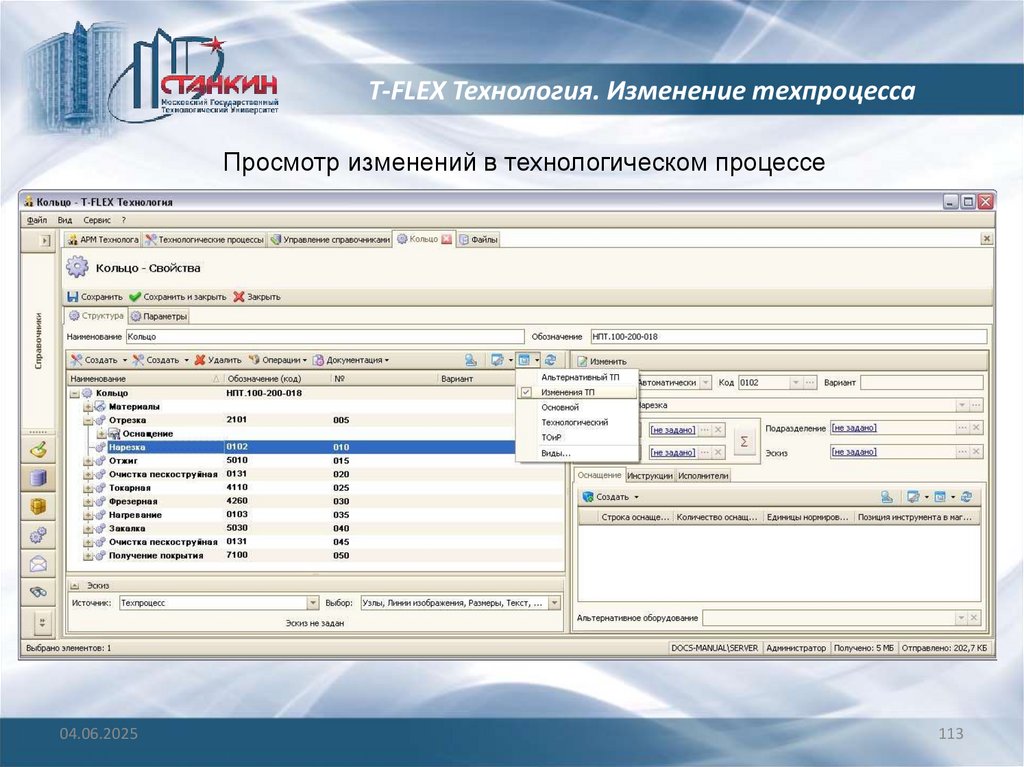Click the glasses icon in left sidebar
1024x767 pixels.
(x=39, y=592)
